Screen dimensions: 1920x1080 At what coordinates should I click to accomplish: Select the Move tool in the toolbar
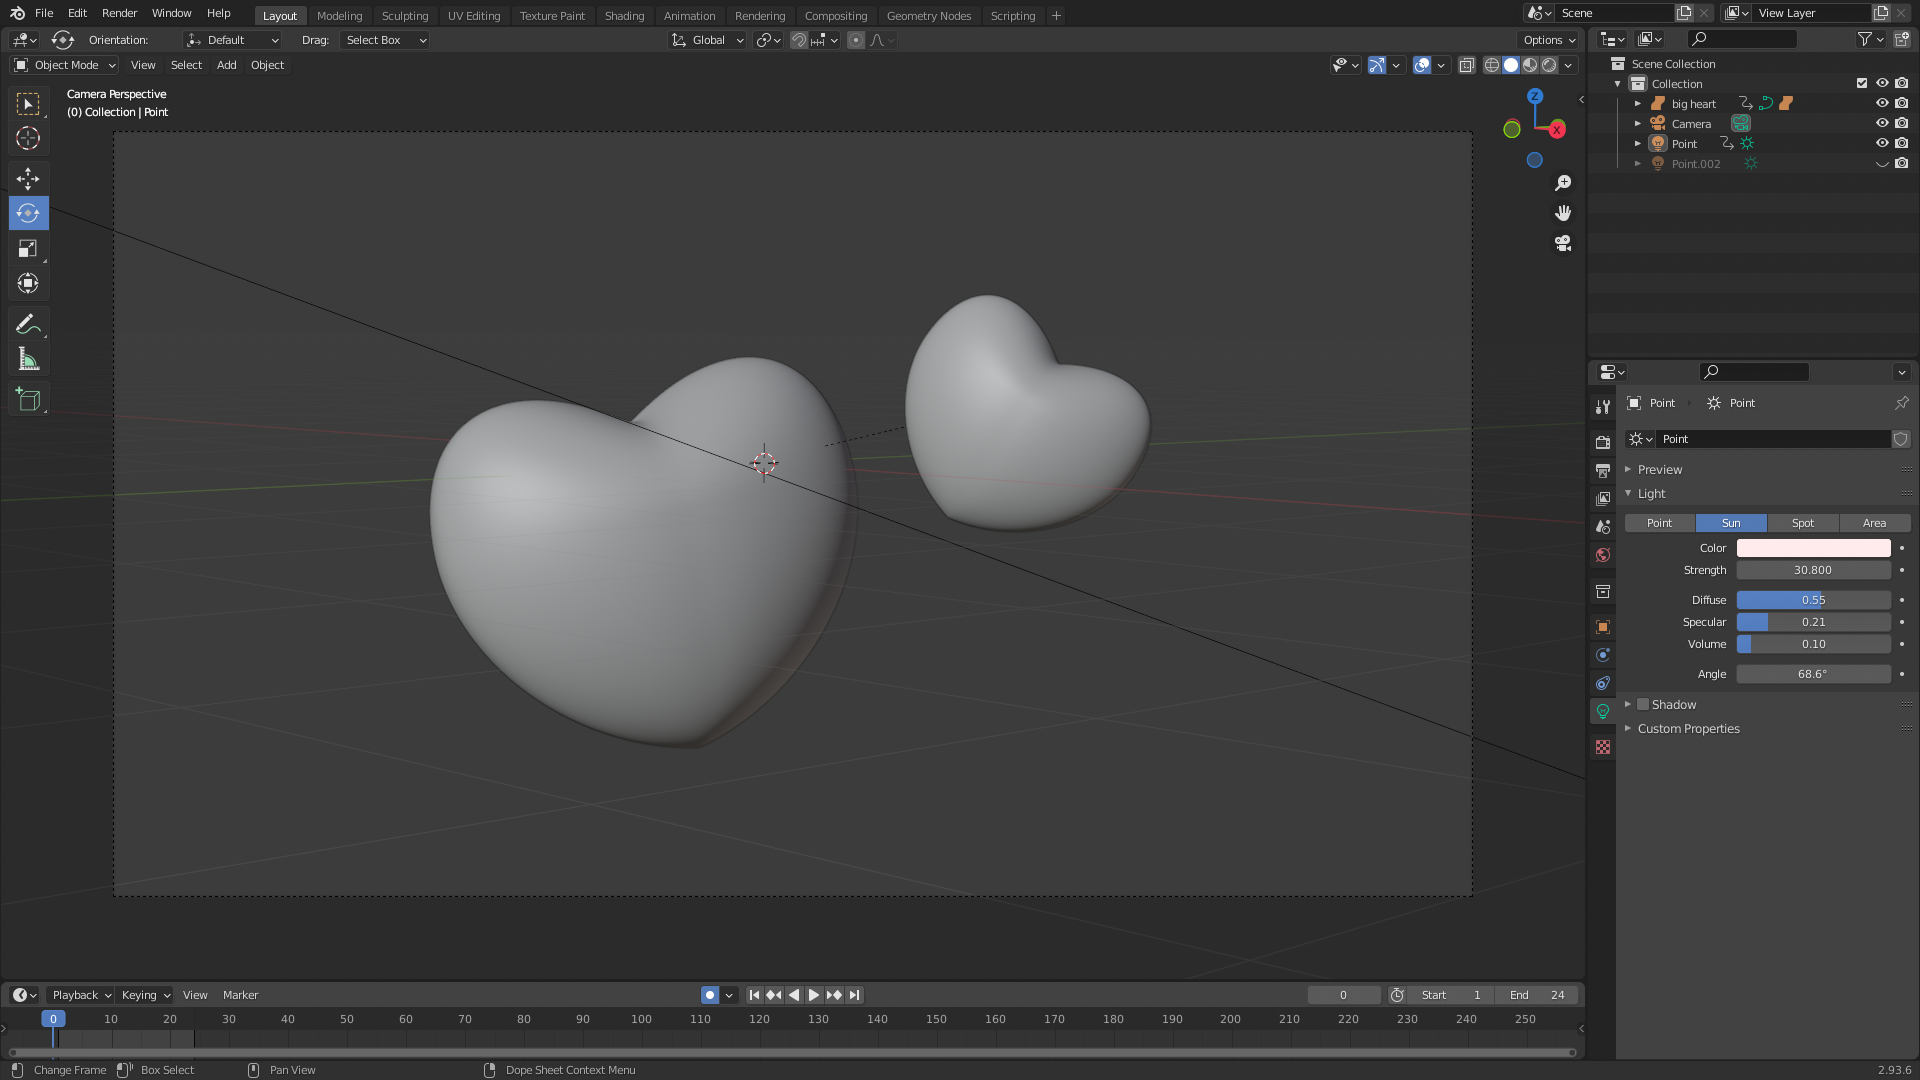tap(28, 179)
